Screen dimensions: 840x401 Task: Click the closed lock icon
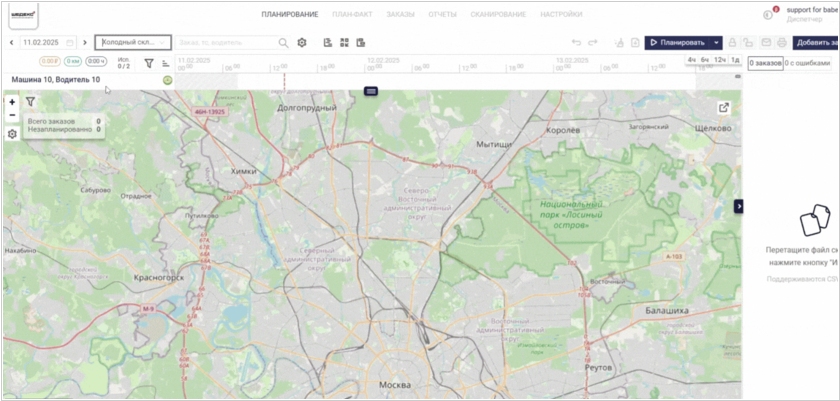pos(732,43)
